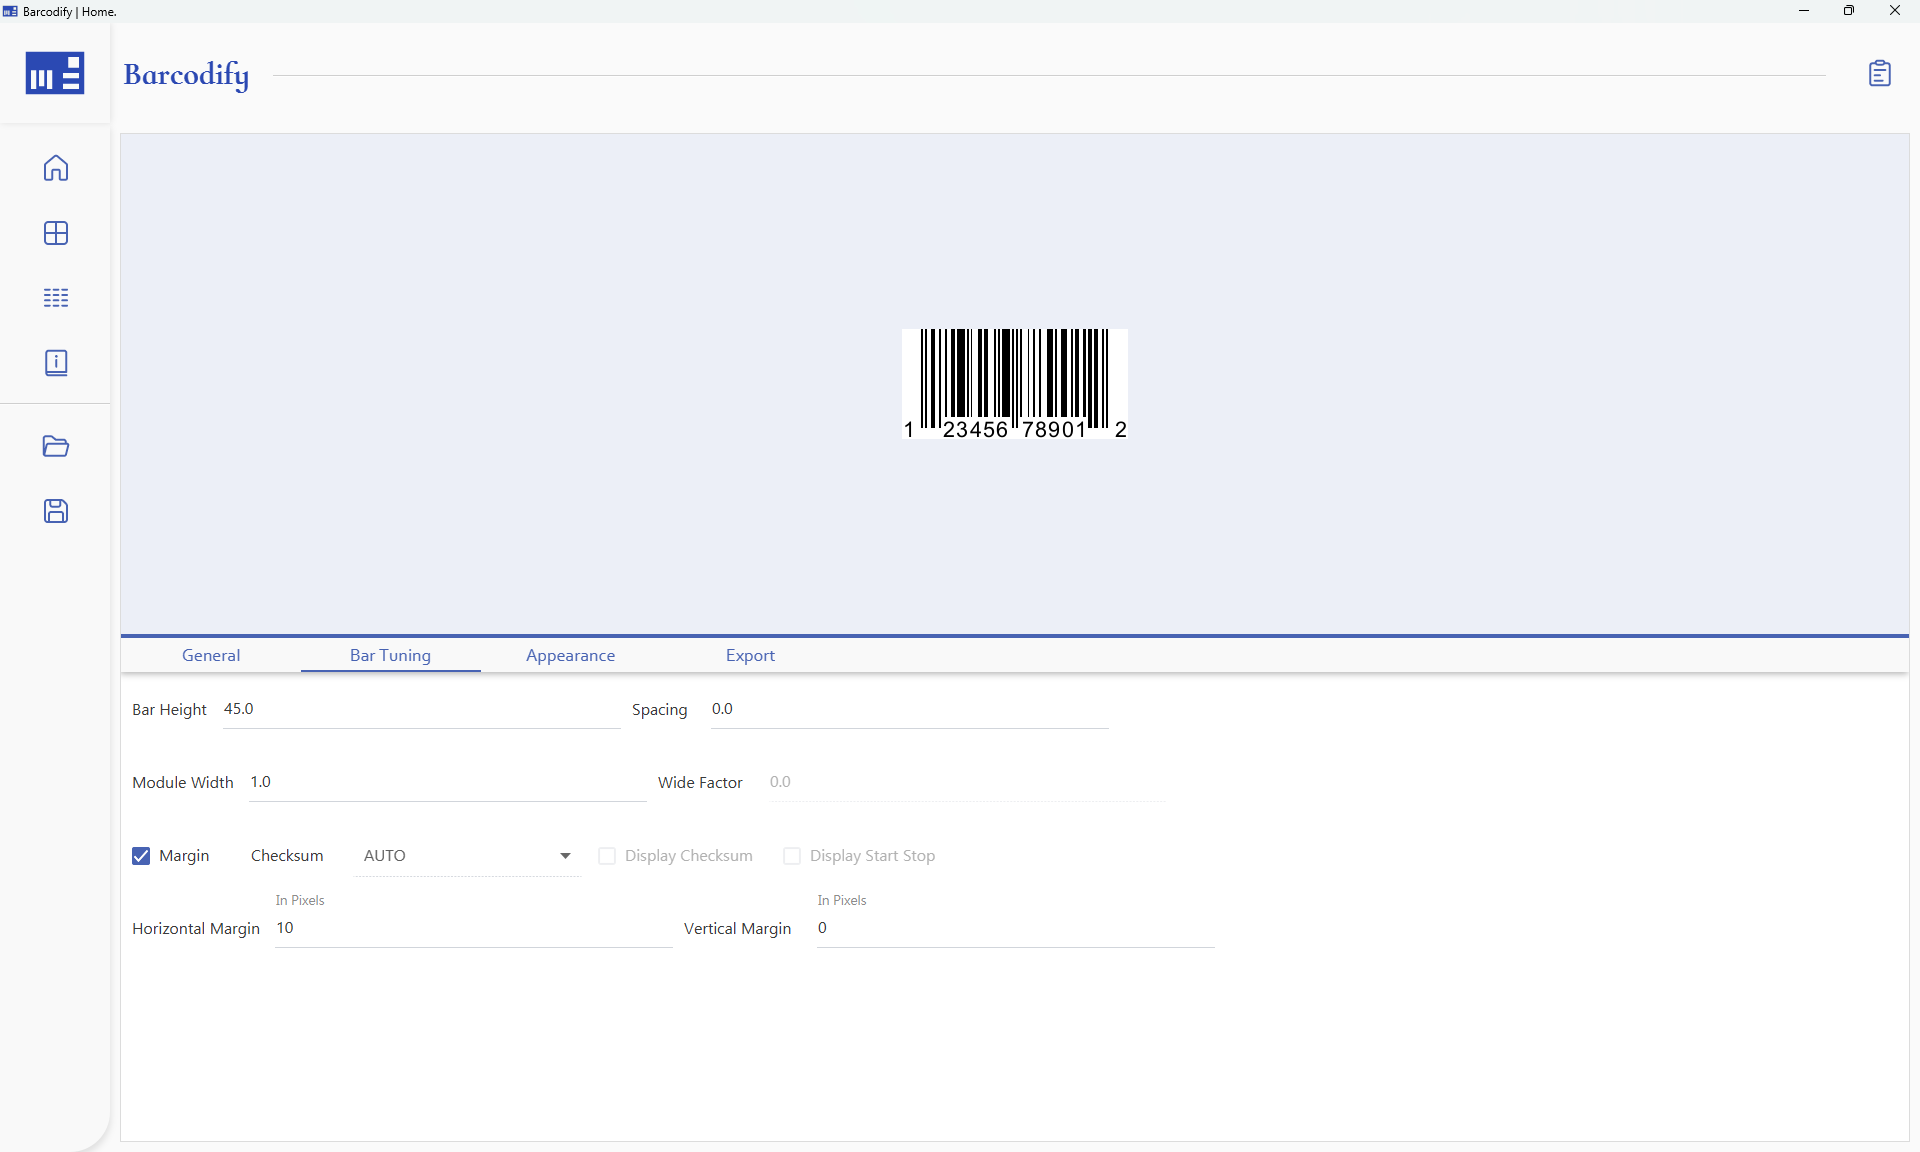Expand checksum options with the chevron arrow

[564, 856]
